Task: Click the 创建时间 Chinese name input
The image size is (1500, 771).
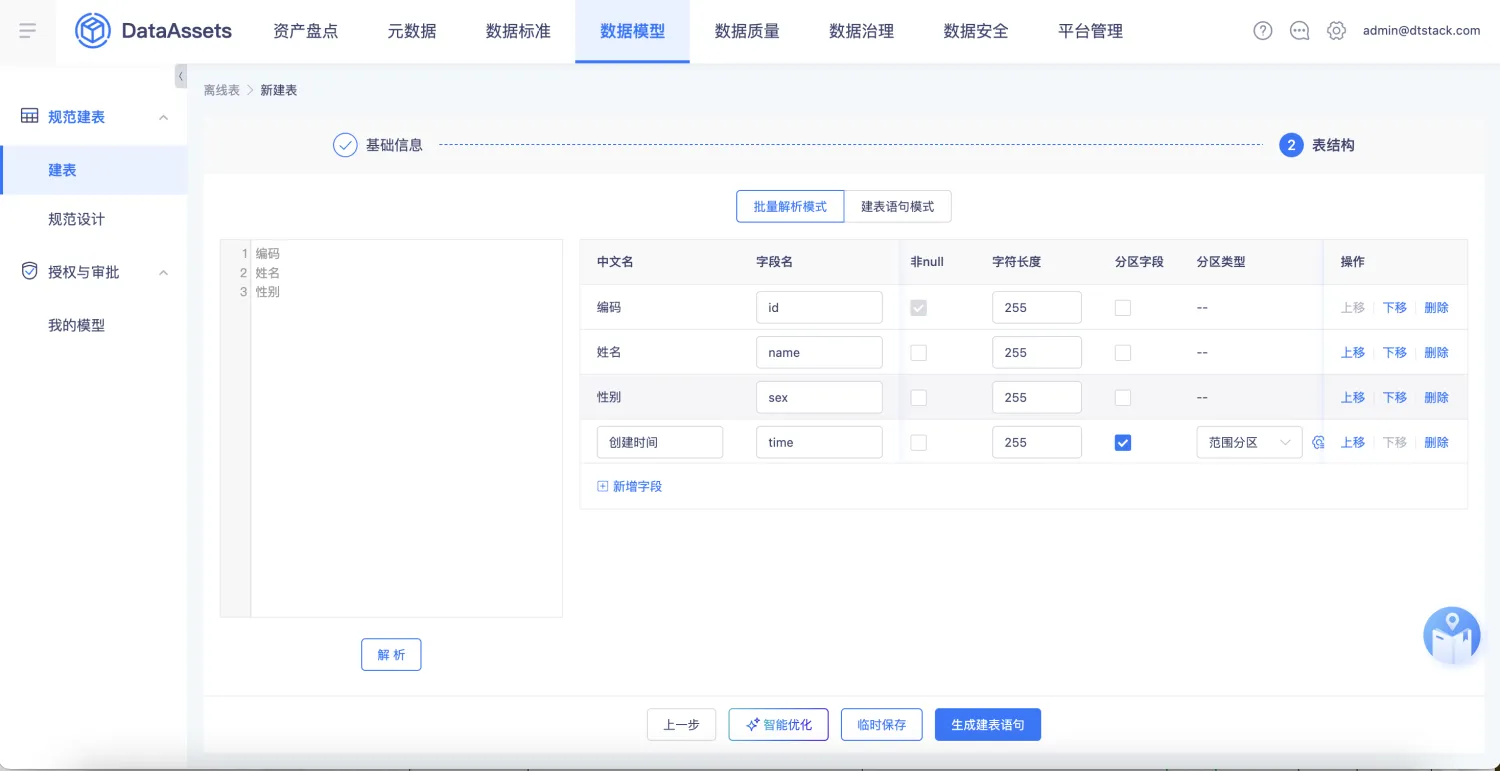Action: tap(660, 442)
